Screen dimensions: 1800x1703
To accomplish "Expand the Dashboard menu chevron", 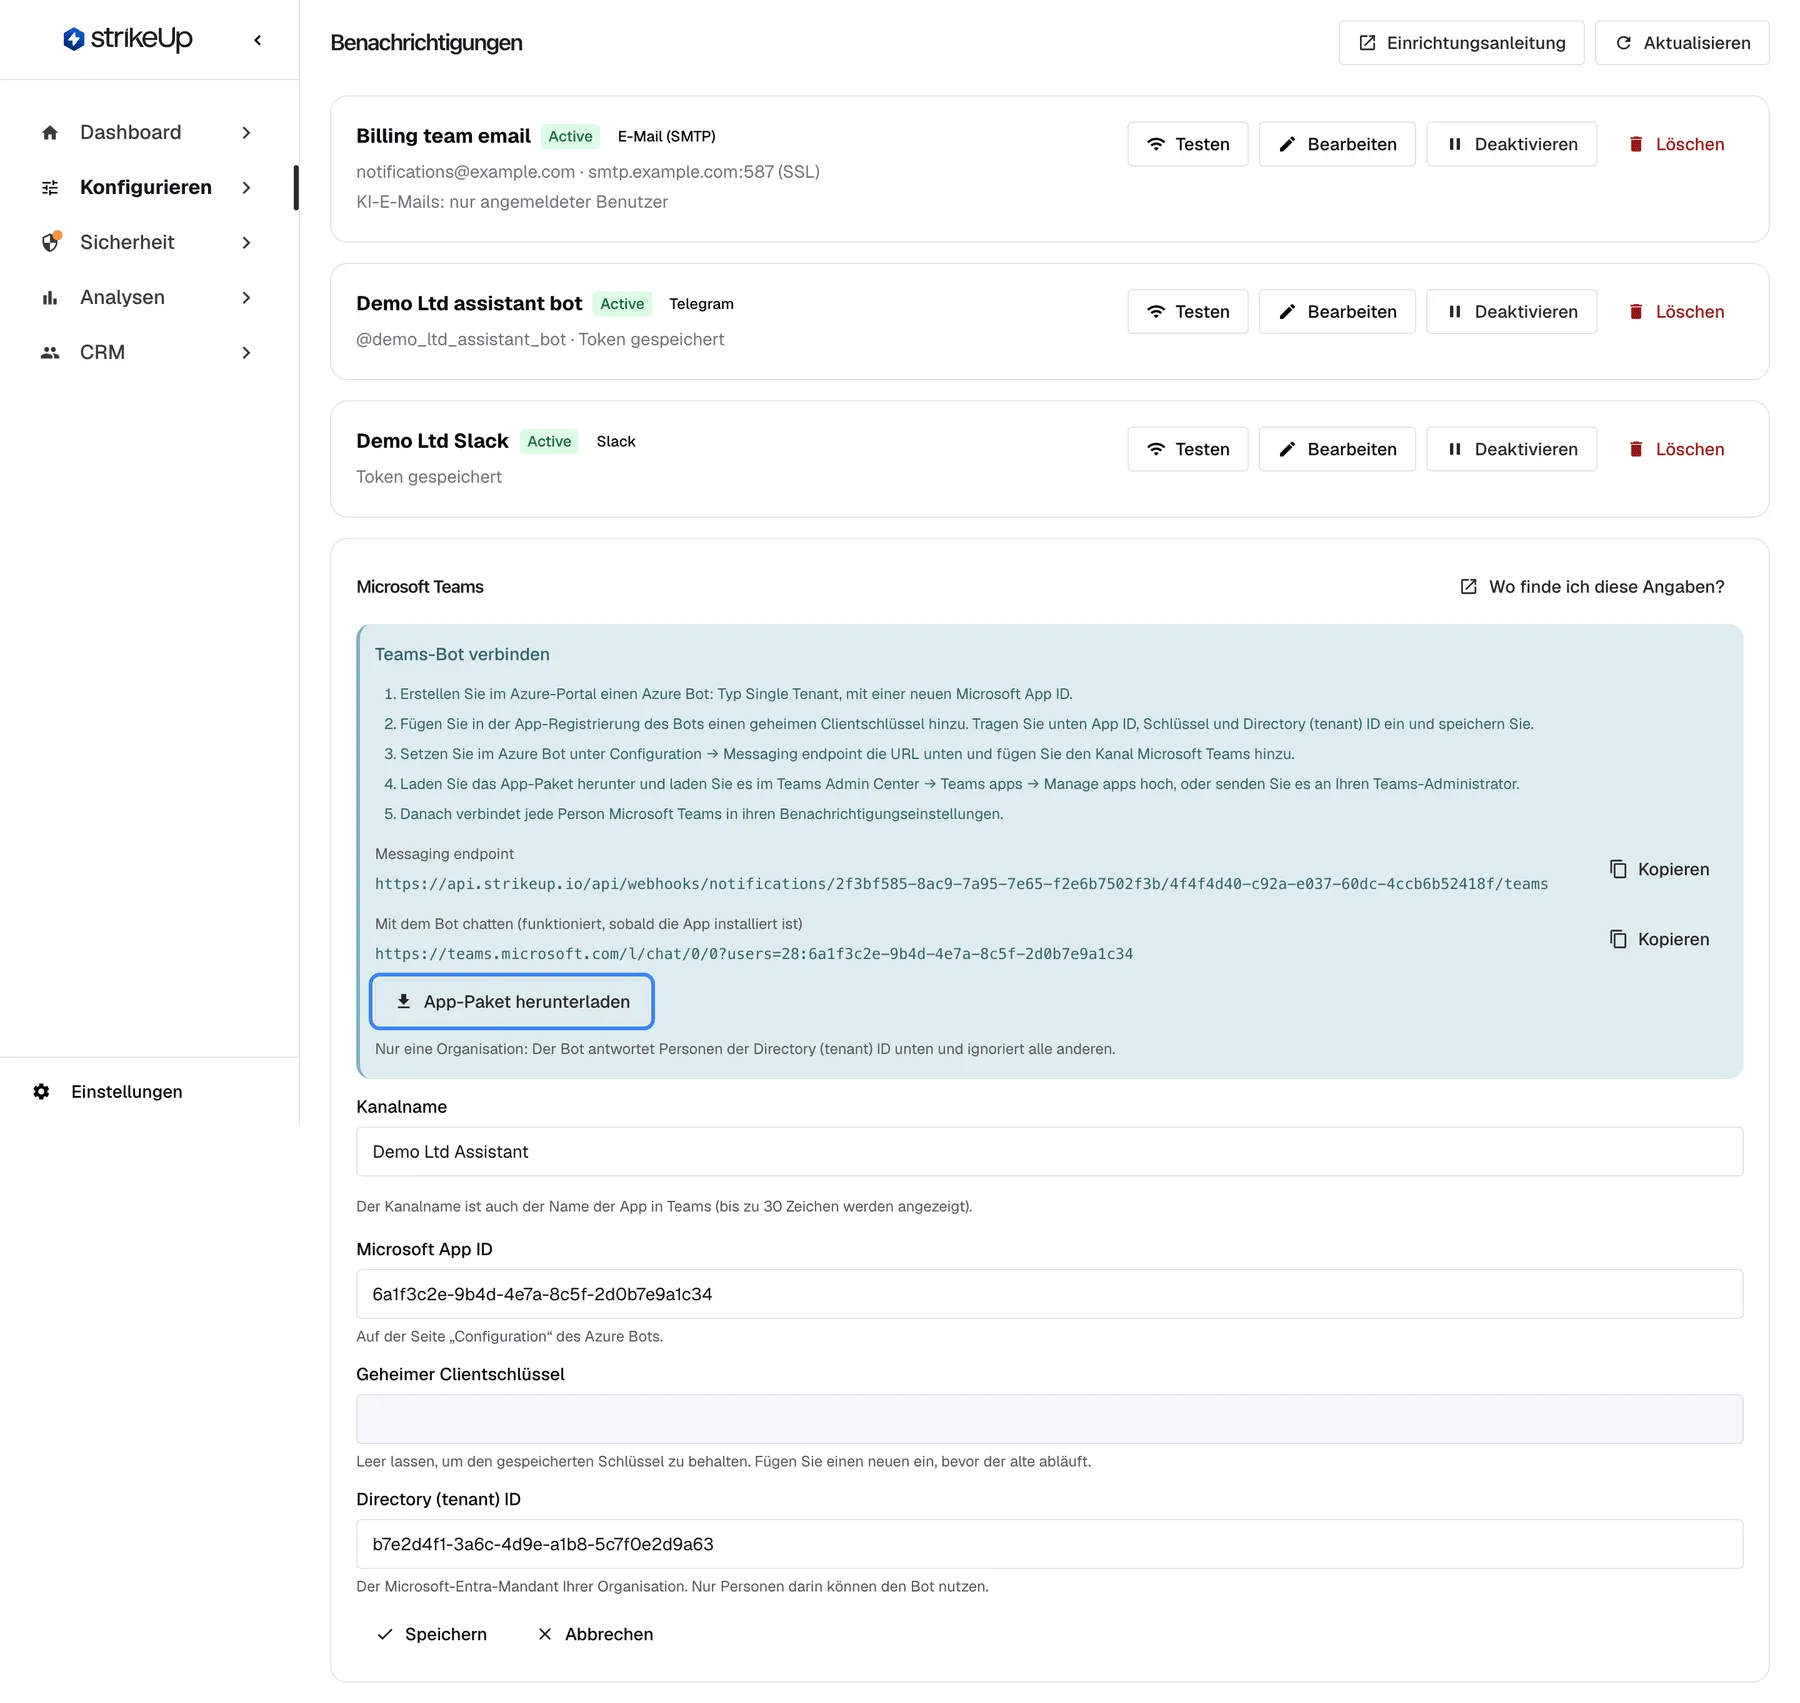I will click(246, 133).
